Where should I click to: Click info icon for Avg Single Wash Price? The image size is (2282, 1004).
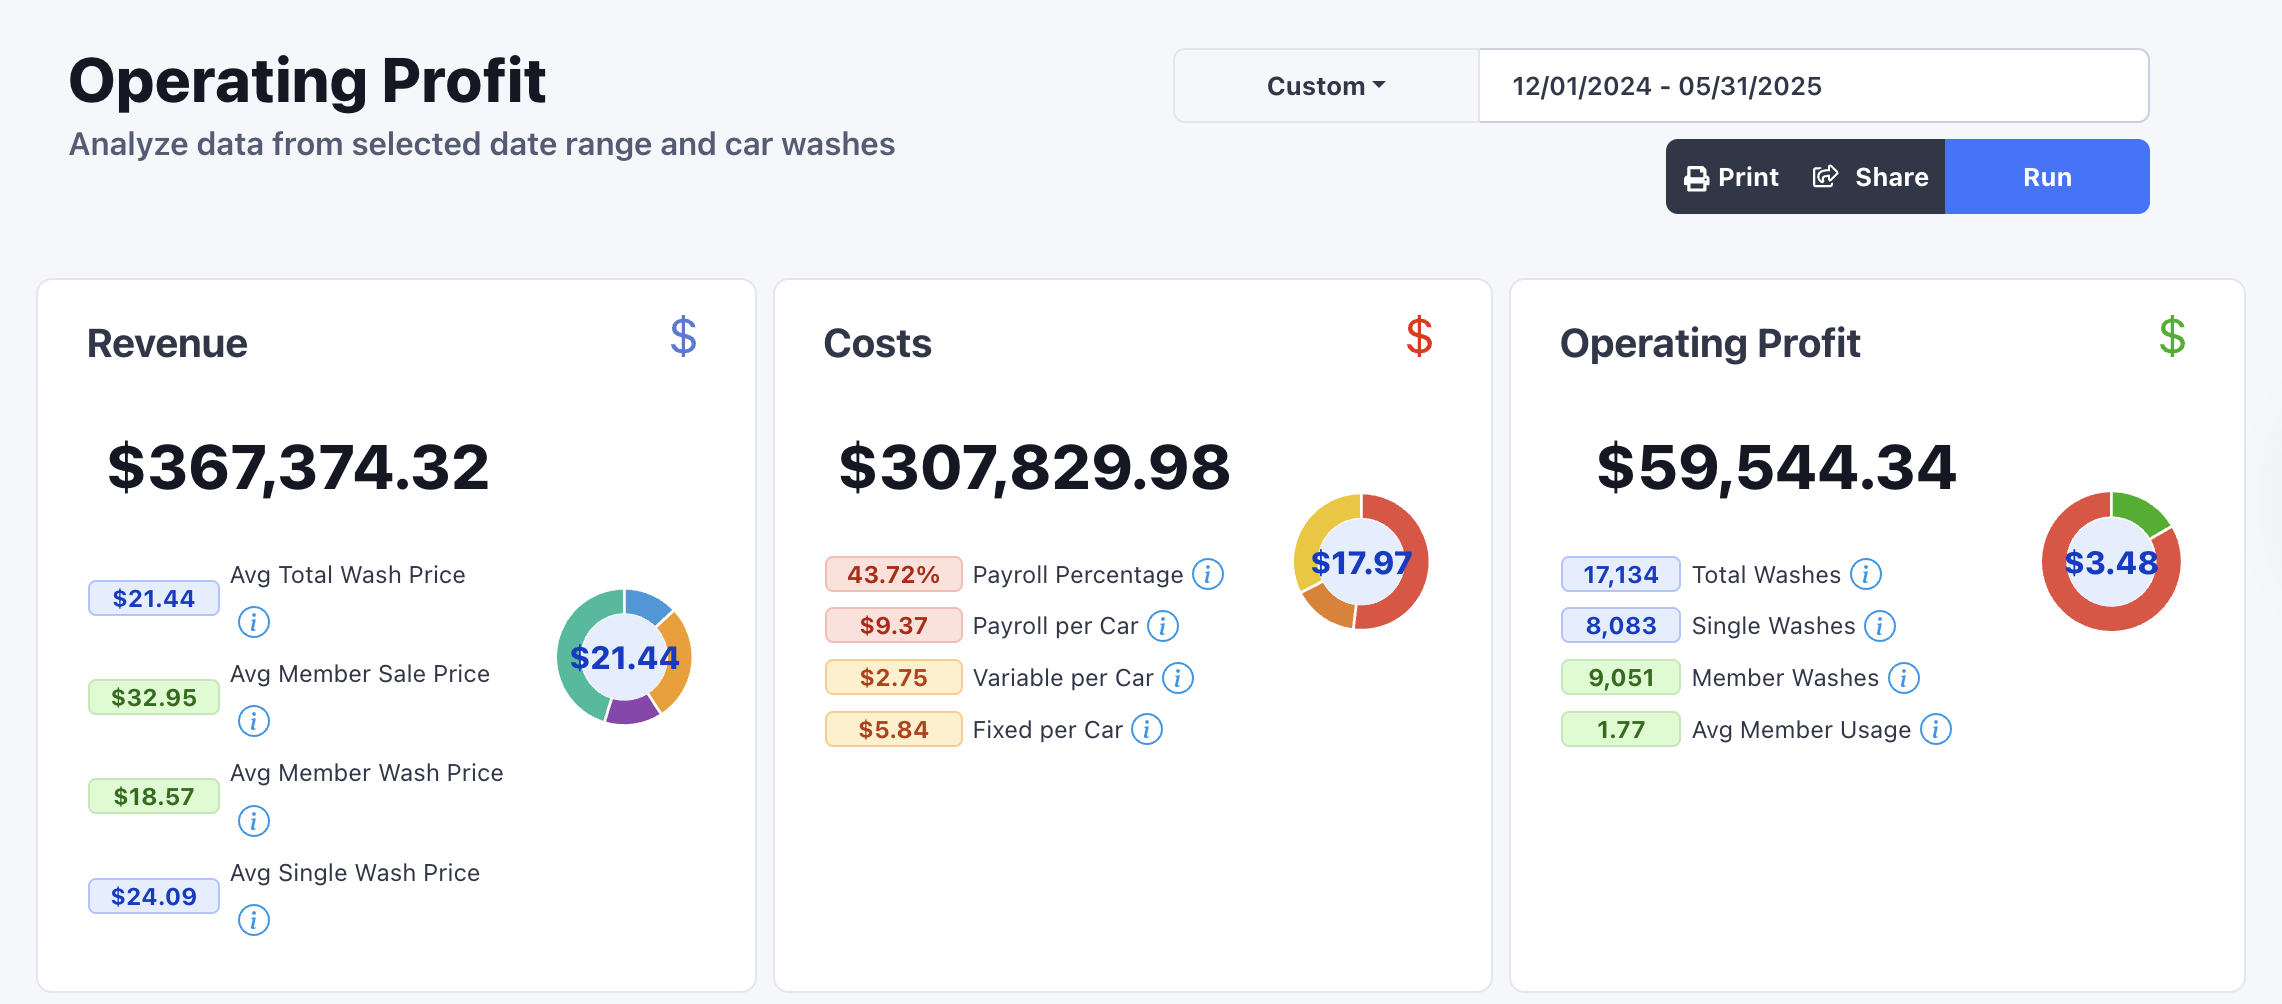click(254, 920)
